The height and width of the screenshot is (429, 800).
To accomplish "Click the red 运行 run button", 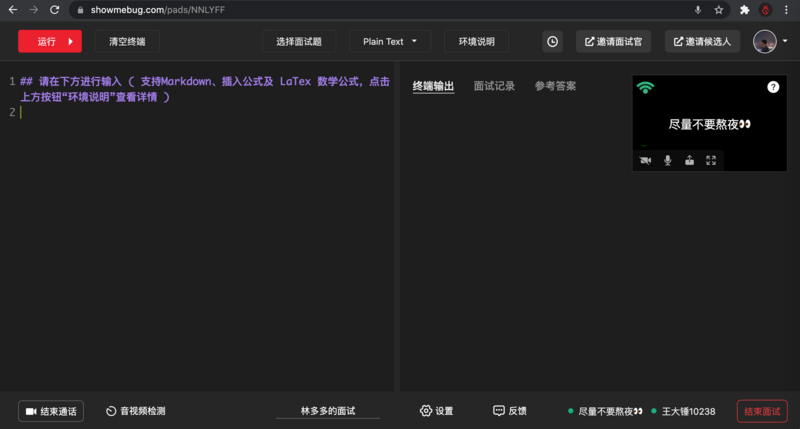I will (x=50, y=41).
